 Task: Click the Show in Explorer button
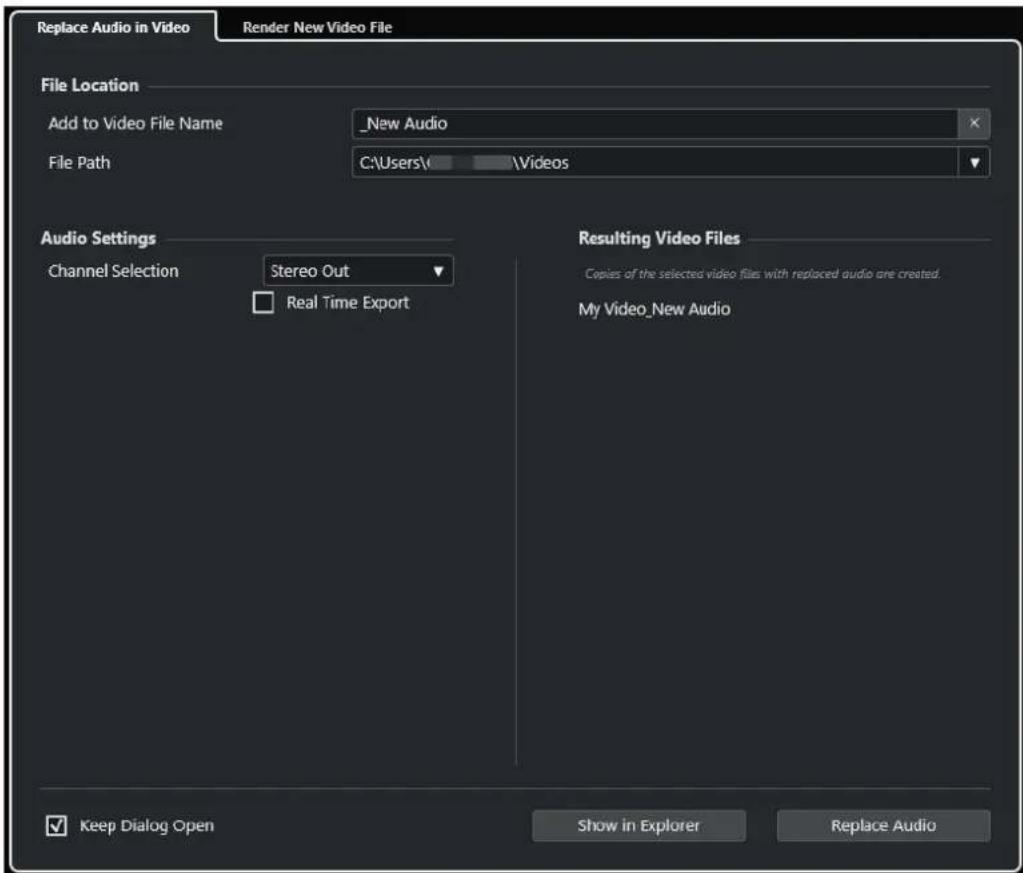[639, 825]
